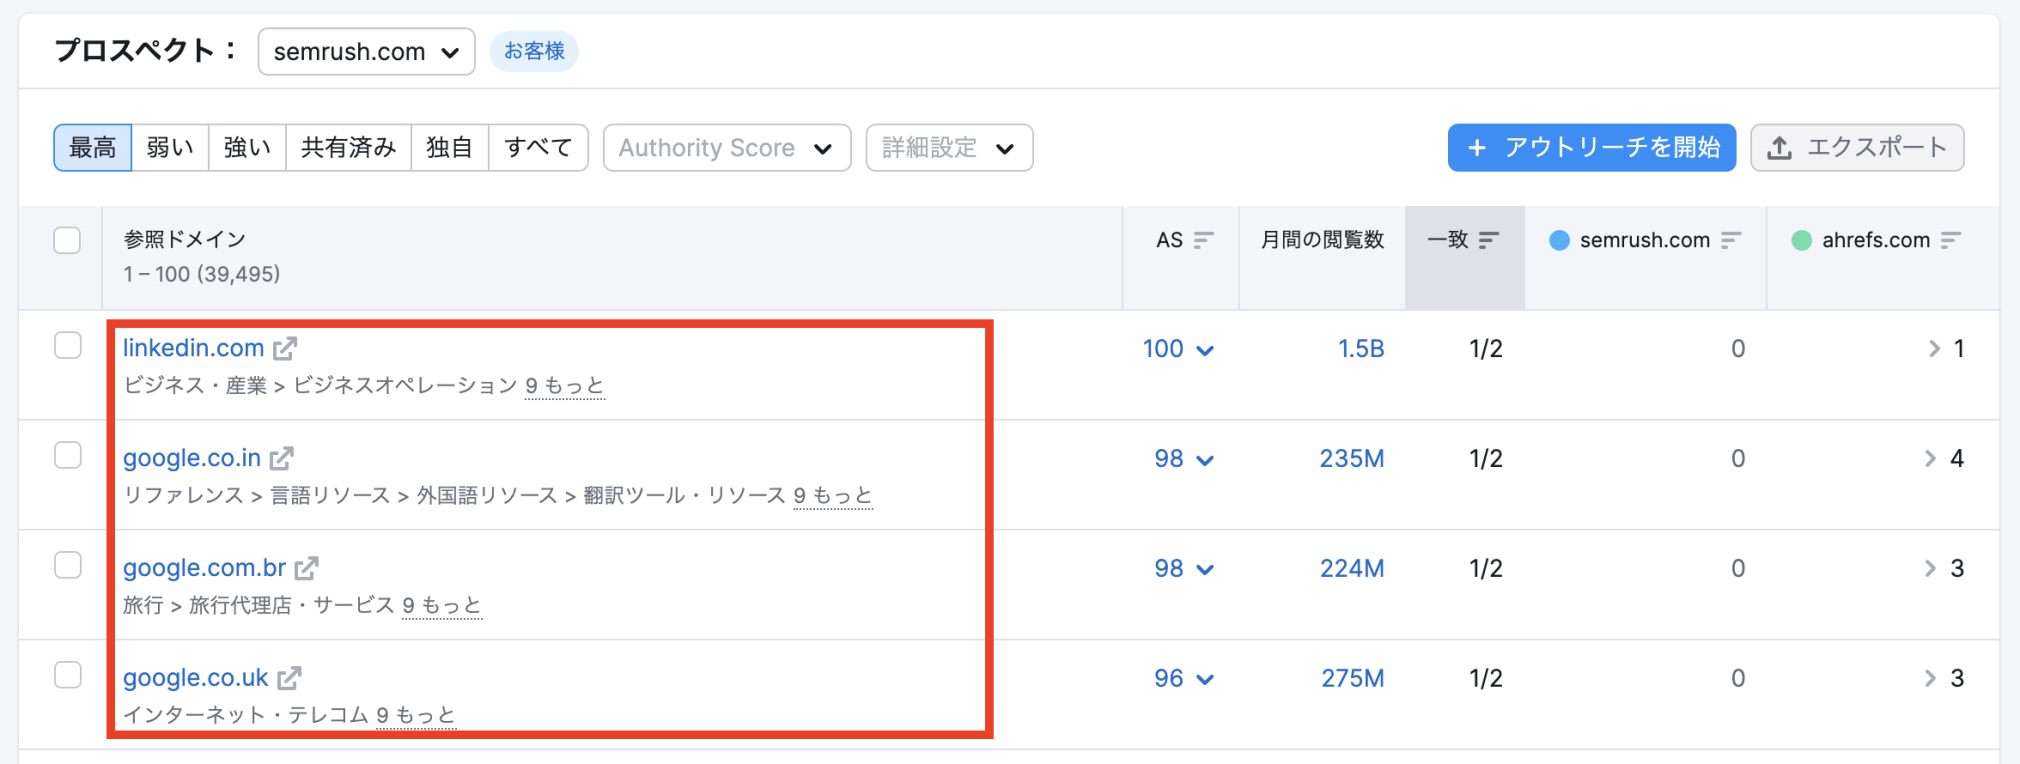Check the linkedin.com row checkbox
This screenshot has height=764, width=2020.
coord(67,345)
